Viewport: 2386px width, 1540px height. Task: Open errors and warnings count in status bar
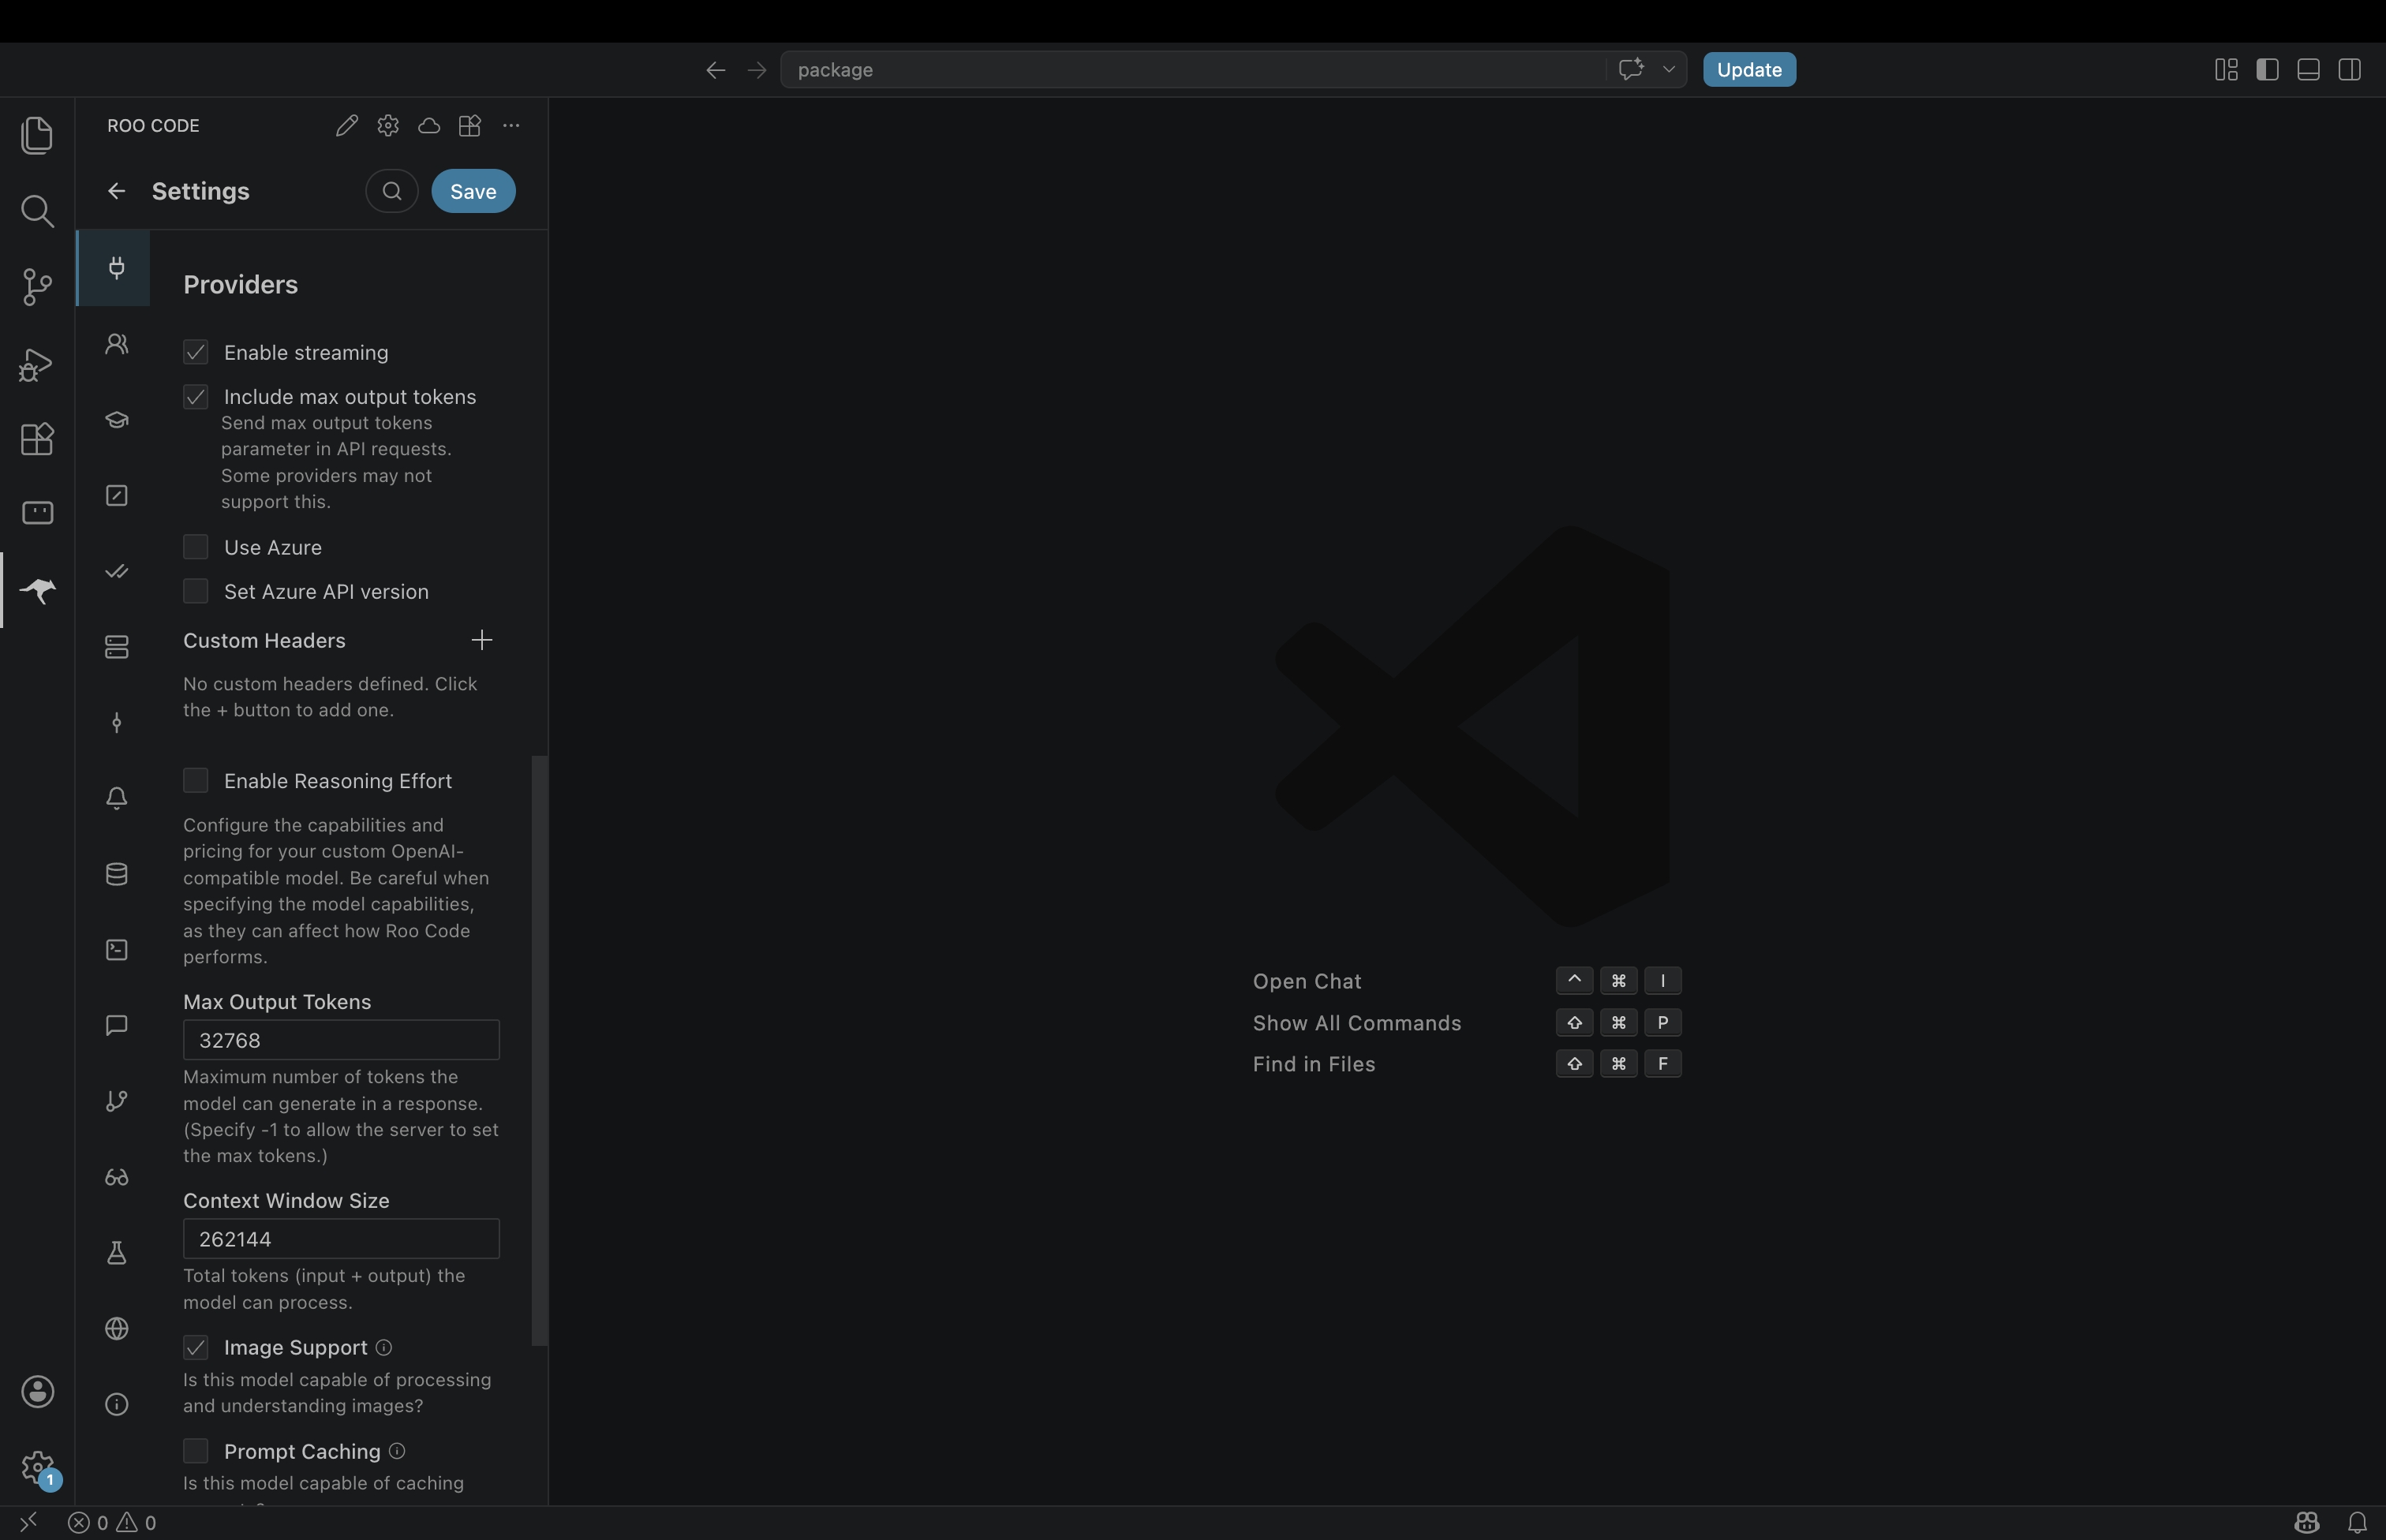click(112, 1522)
